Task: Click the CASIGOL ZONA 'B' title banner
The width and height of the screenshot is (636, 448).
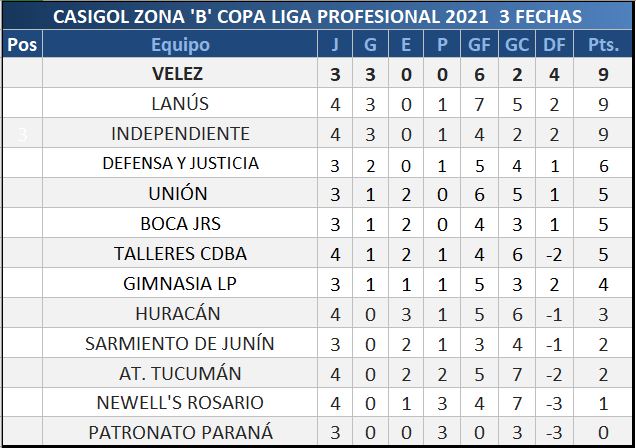Action: (318, 17)
